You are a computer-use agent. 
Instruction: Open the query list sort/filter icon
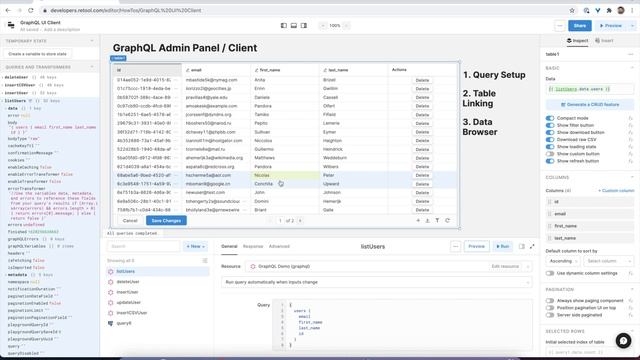click(x=205, y=260)
